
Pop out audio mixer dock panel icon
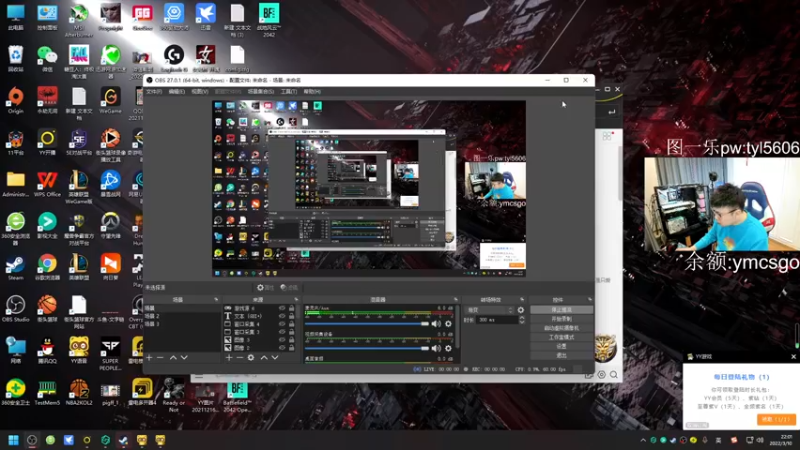click(x=455, y=299)
